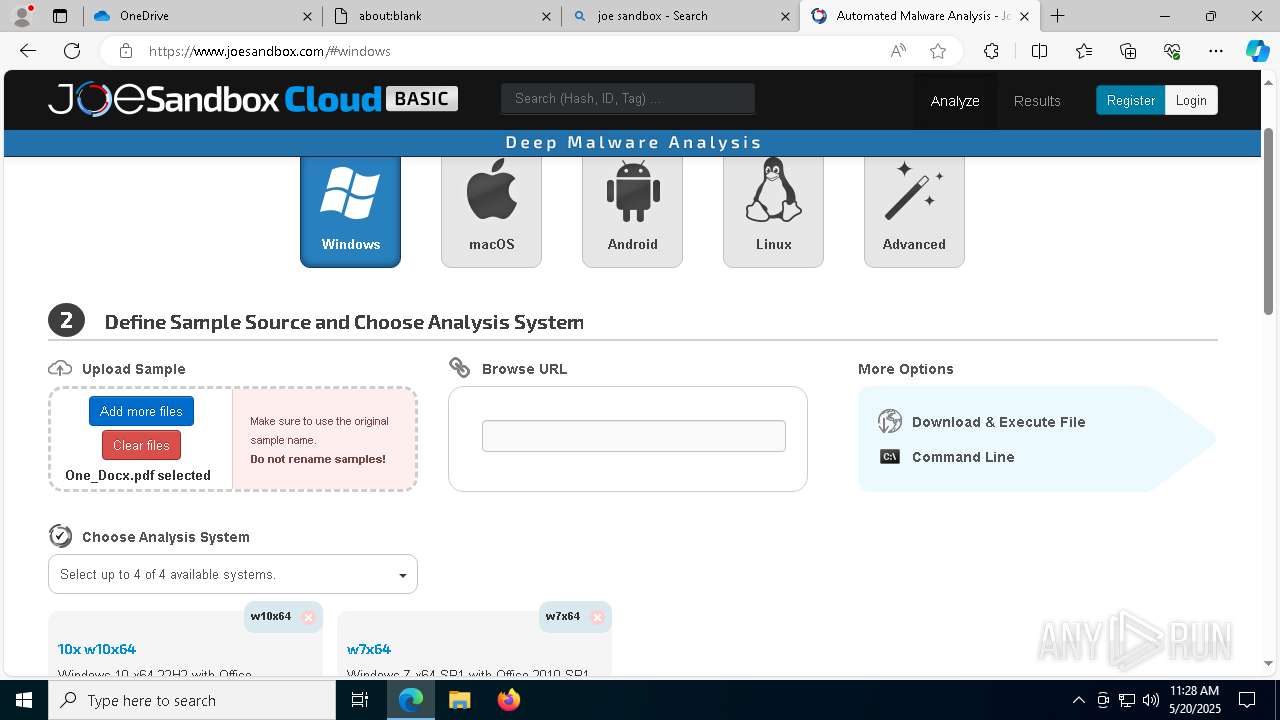The height and width of the screenshot is (720, 1280).
Task: Open w7x64 system link
Action: tap(369, 649)
